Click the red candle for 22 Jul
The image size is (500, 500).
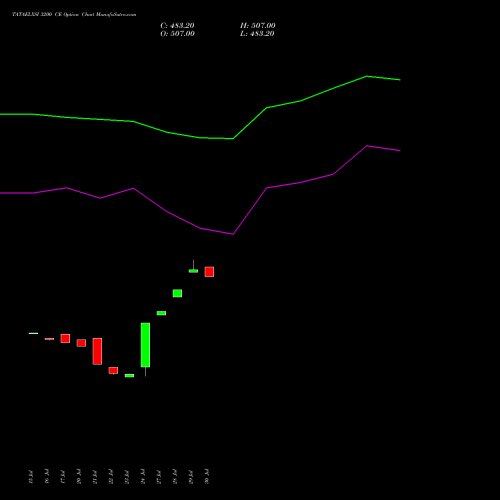coord(113,370)
